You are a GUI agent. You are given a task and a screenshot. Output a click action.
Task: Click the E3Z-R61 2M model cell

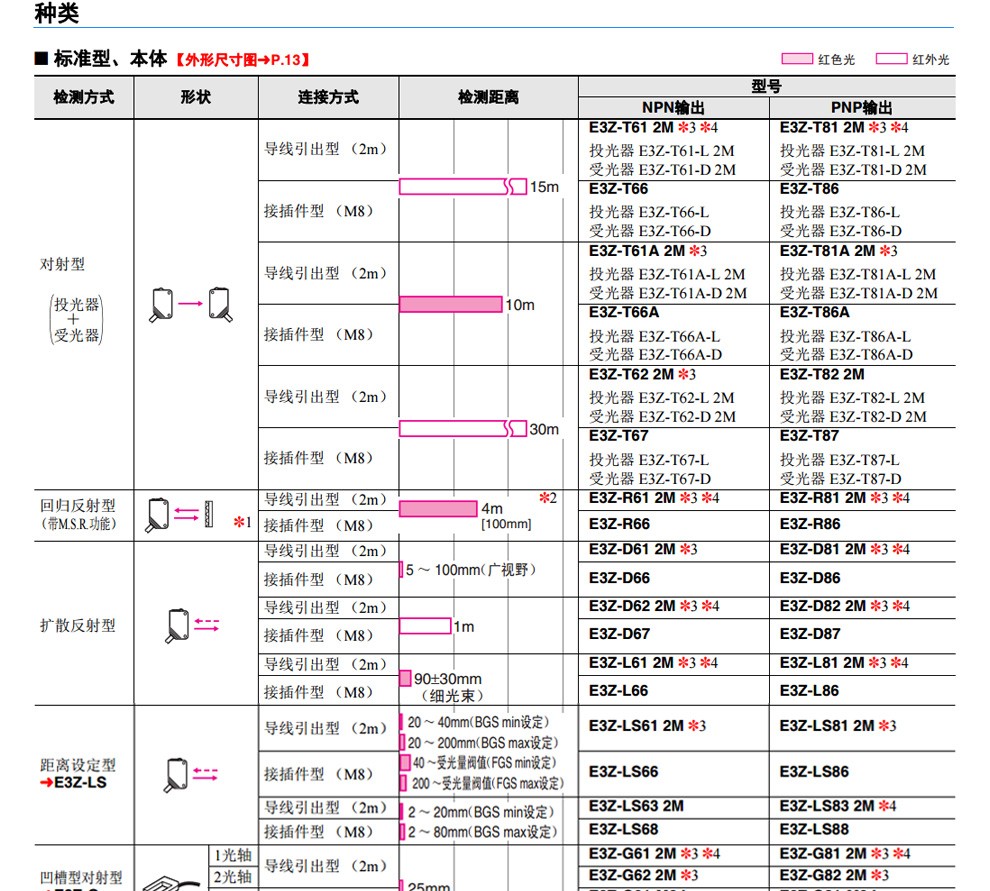674,499
